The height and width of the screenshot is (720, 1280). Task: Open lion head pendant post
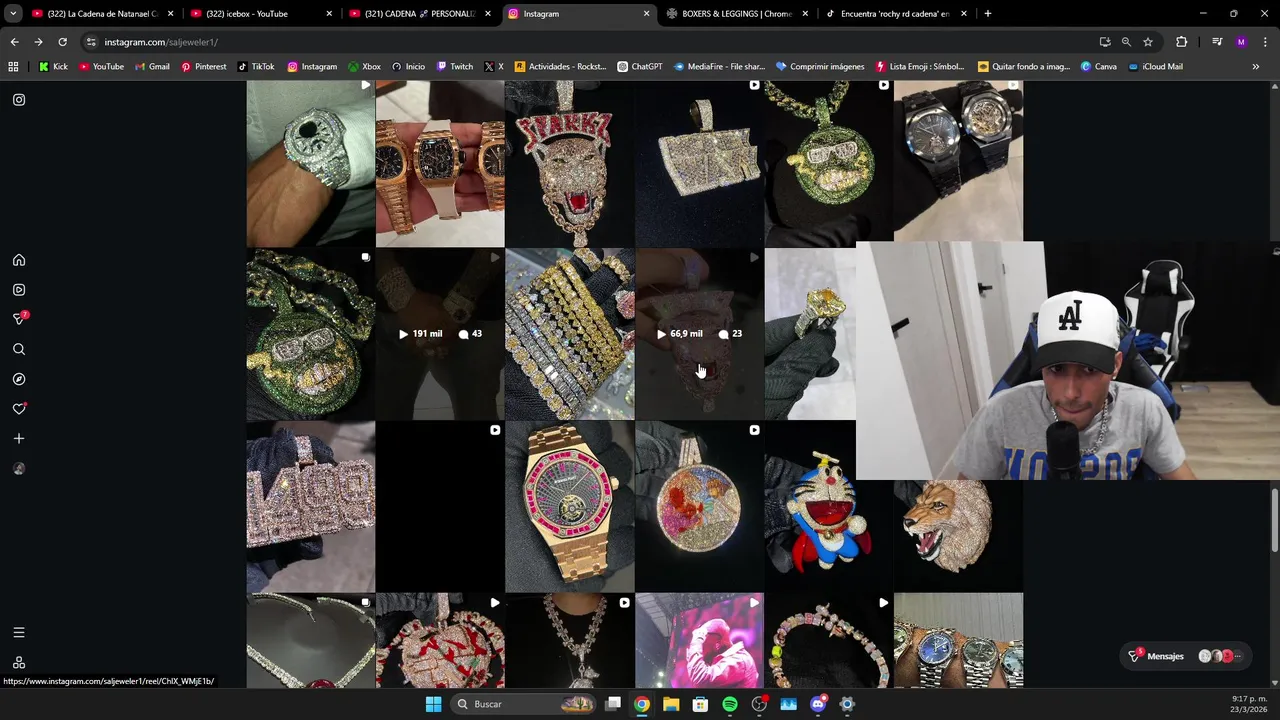(958, 536)
